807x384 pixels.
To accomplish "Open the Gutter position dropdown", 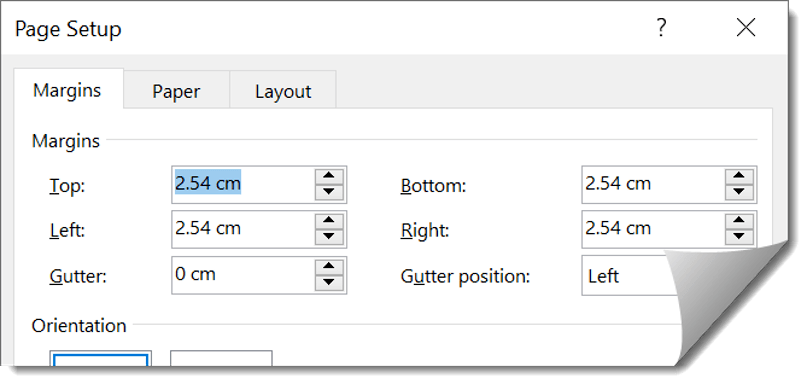I will click(x=630, y=276).
